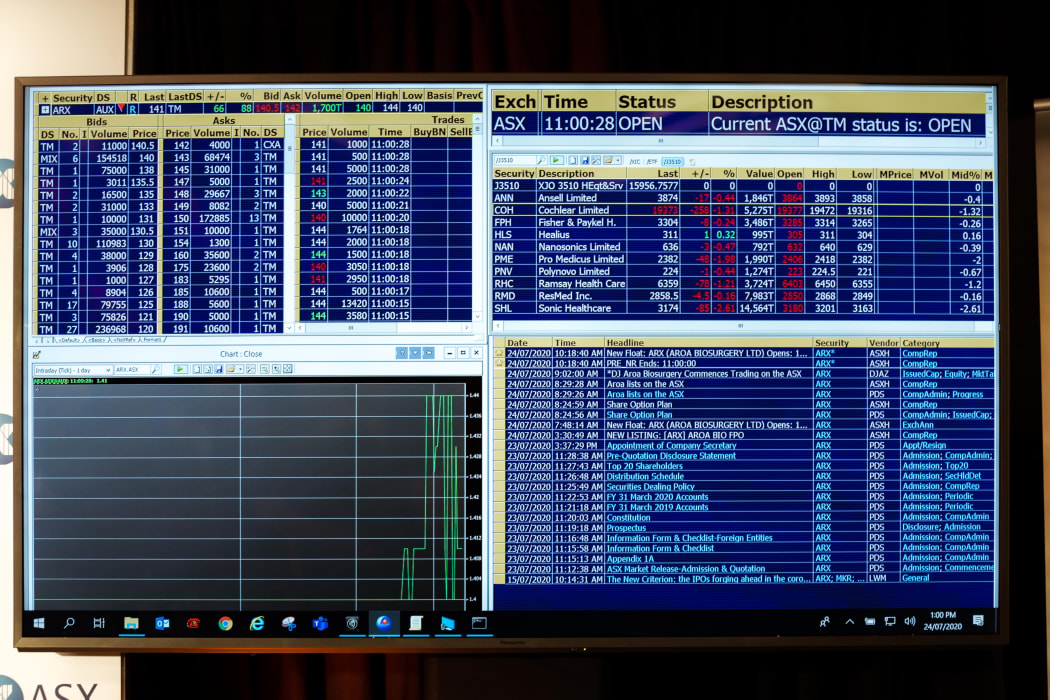Image resolution: width=1050 pixels, height=700 pixels.
Task: Click the 236968 bid volume cell
Action: [110, 329]
